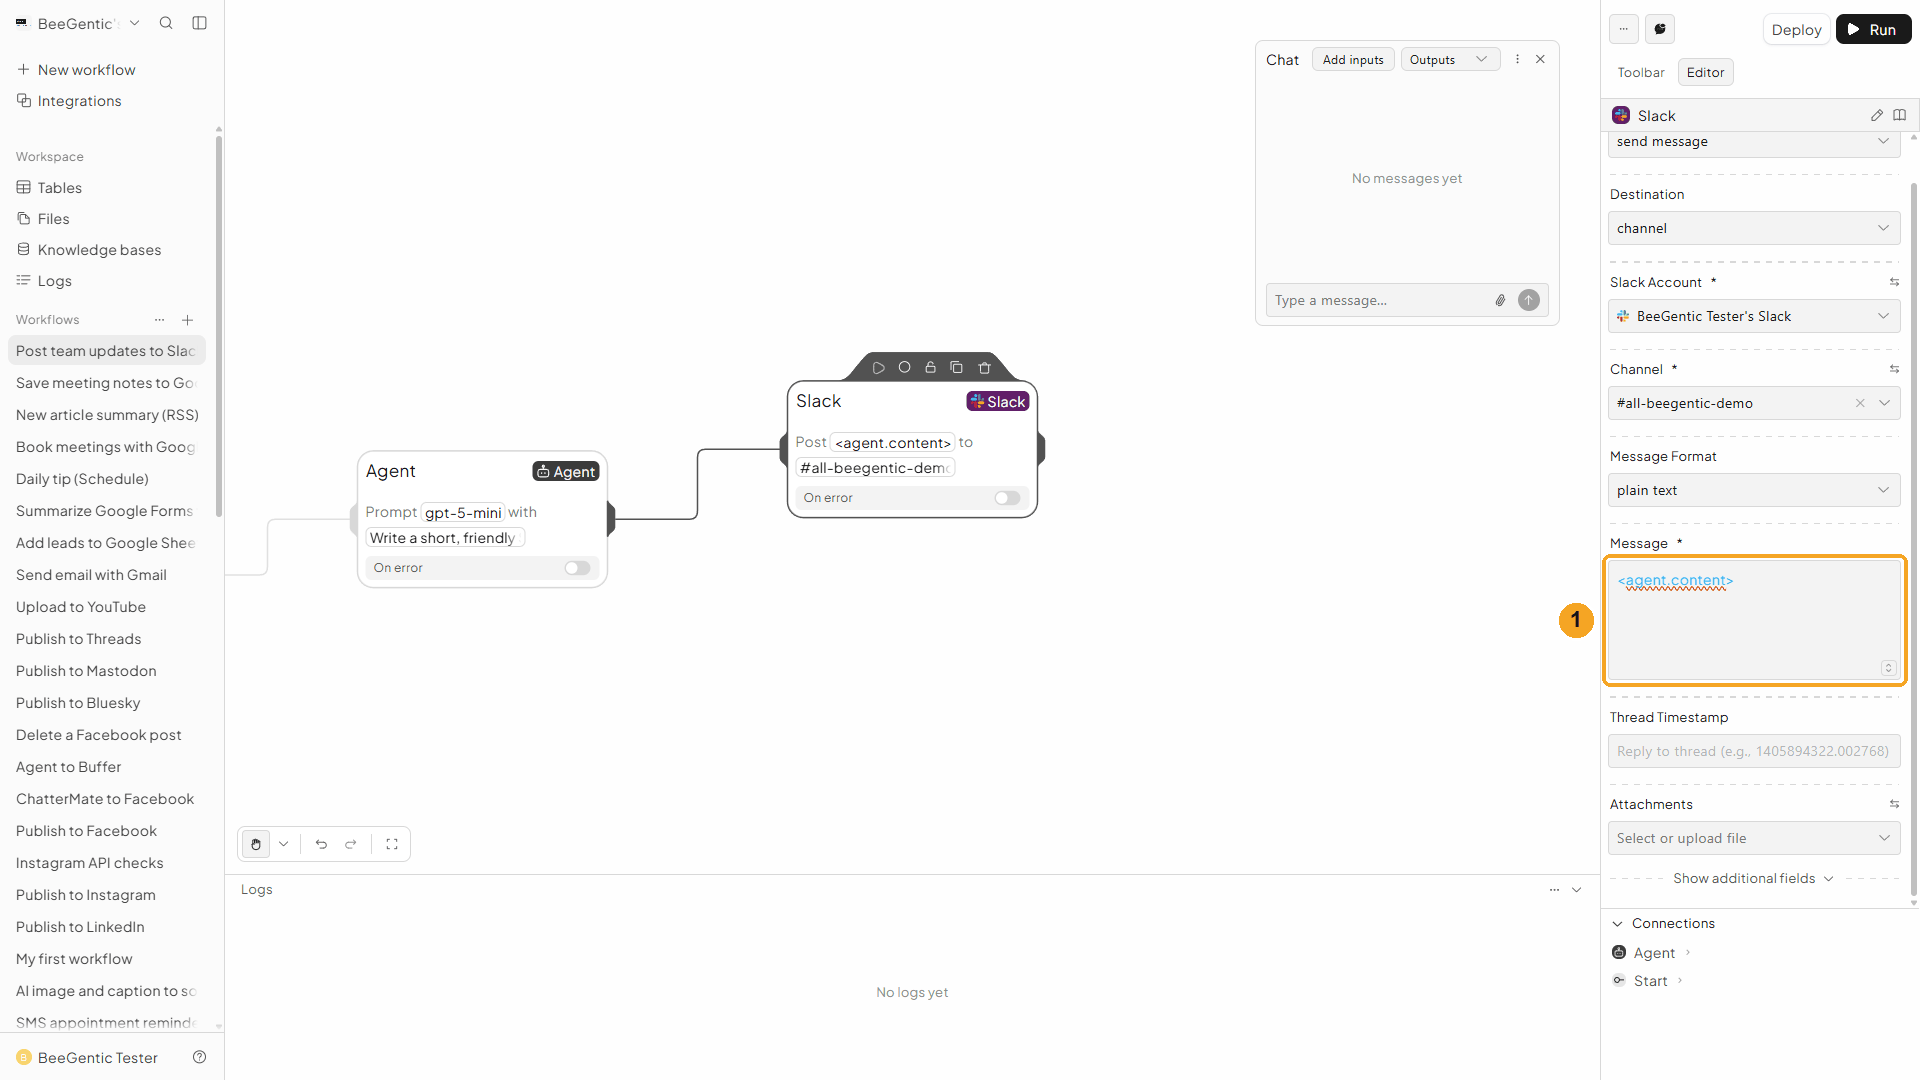Expand the Message Format plain text dropdown
This screenshot has height=1080, width=1920.
point(1754,490)
